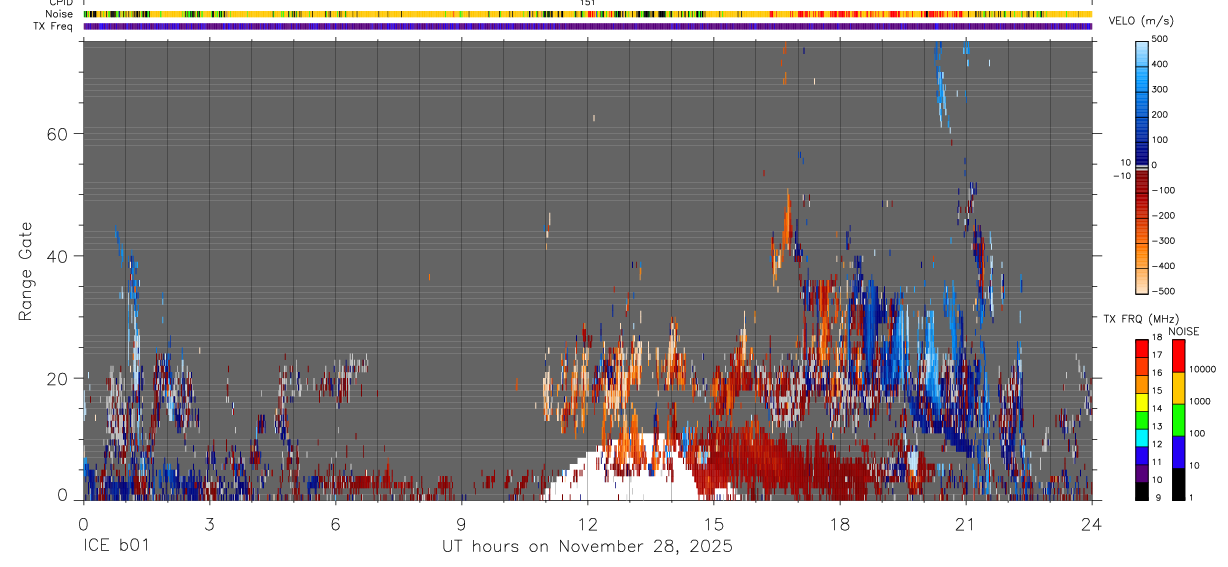Click the 60 tick on the Range Gate axis
This screenshot has width=1228, height=567.
pyautogui.click(x=58, y=134)
